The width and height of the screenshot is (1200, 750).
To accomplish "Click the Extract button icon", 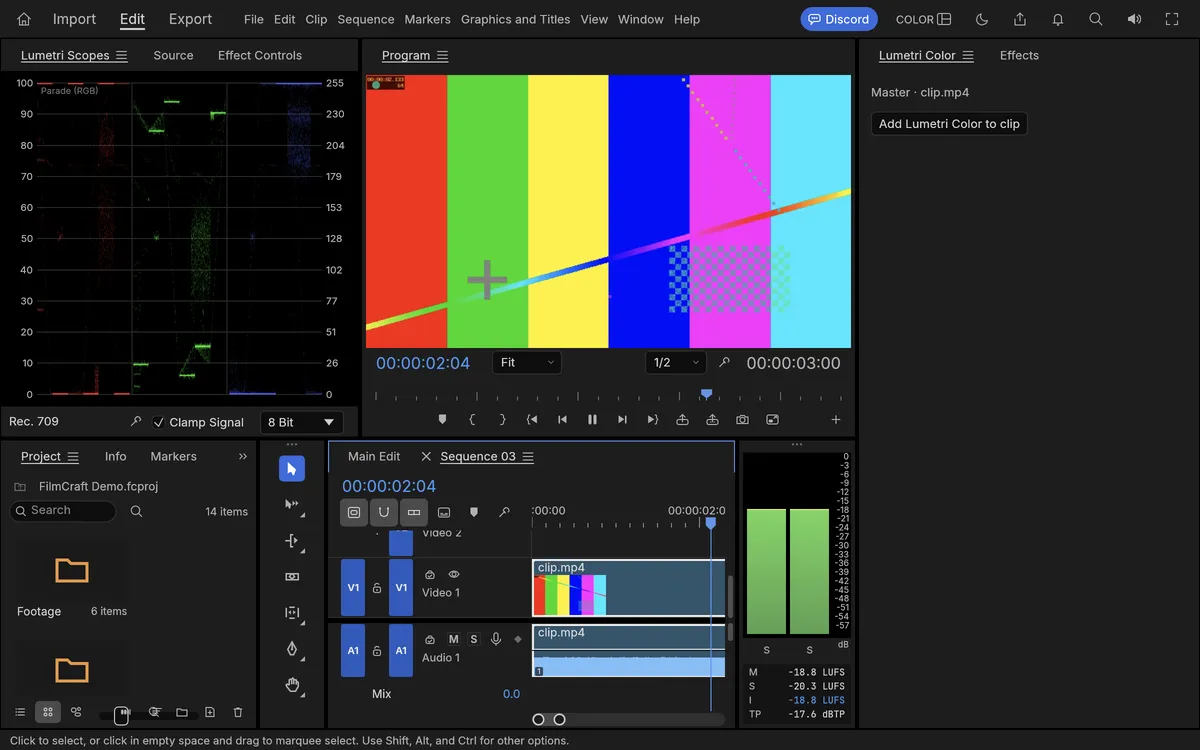I will tap(713, 420).
